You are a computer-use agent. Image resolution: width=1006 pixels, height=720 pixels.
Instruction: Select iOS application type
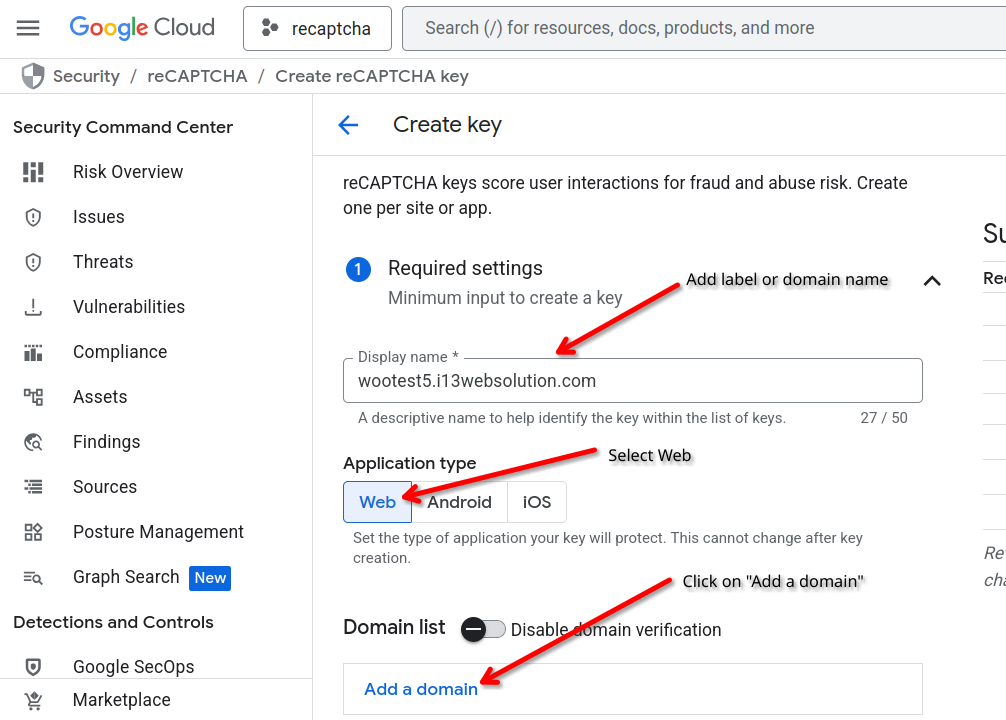pyautogui.click(x=537, y=502)
